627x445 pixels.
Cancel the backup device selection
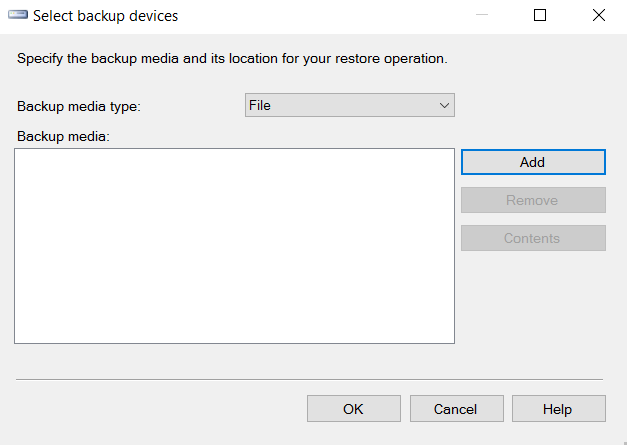point(455,409)
